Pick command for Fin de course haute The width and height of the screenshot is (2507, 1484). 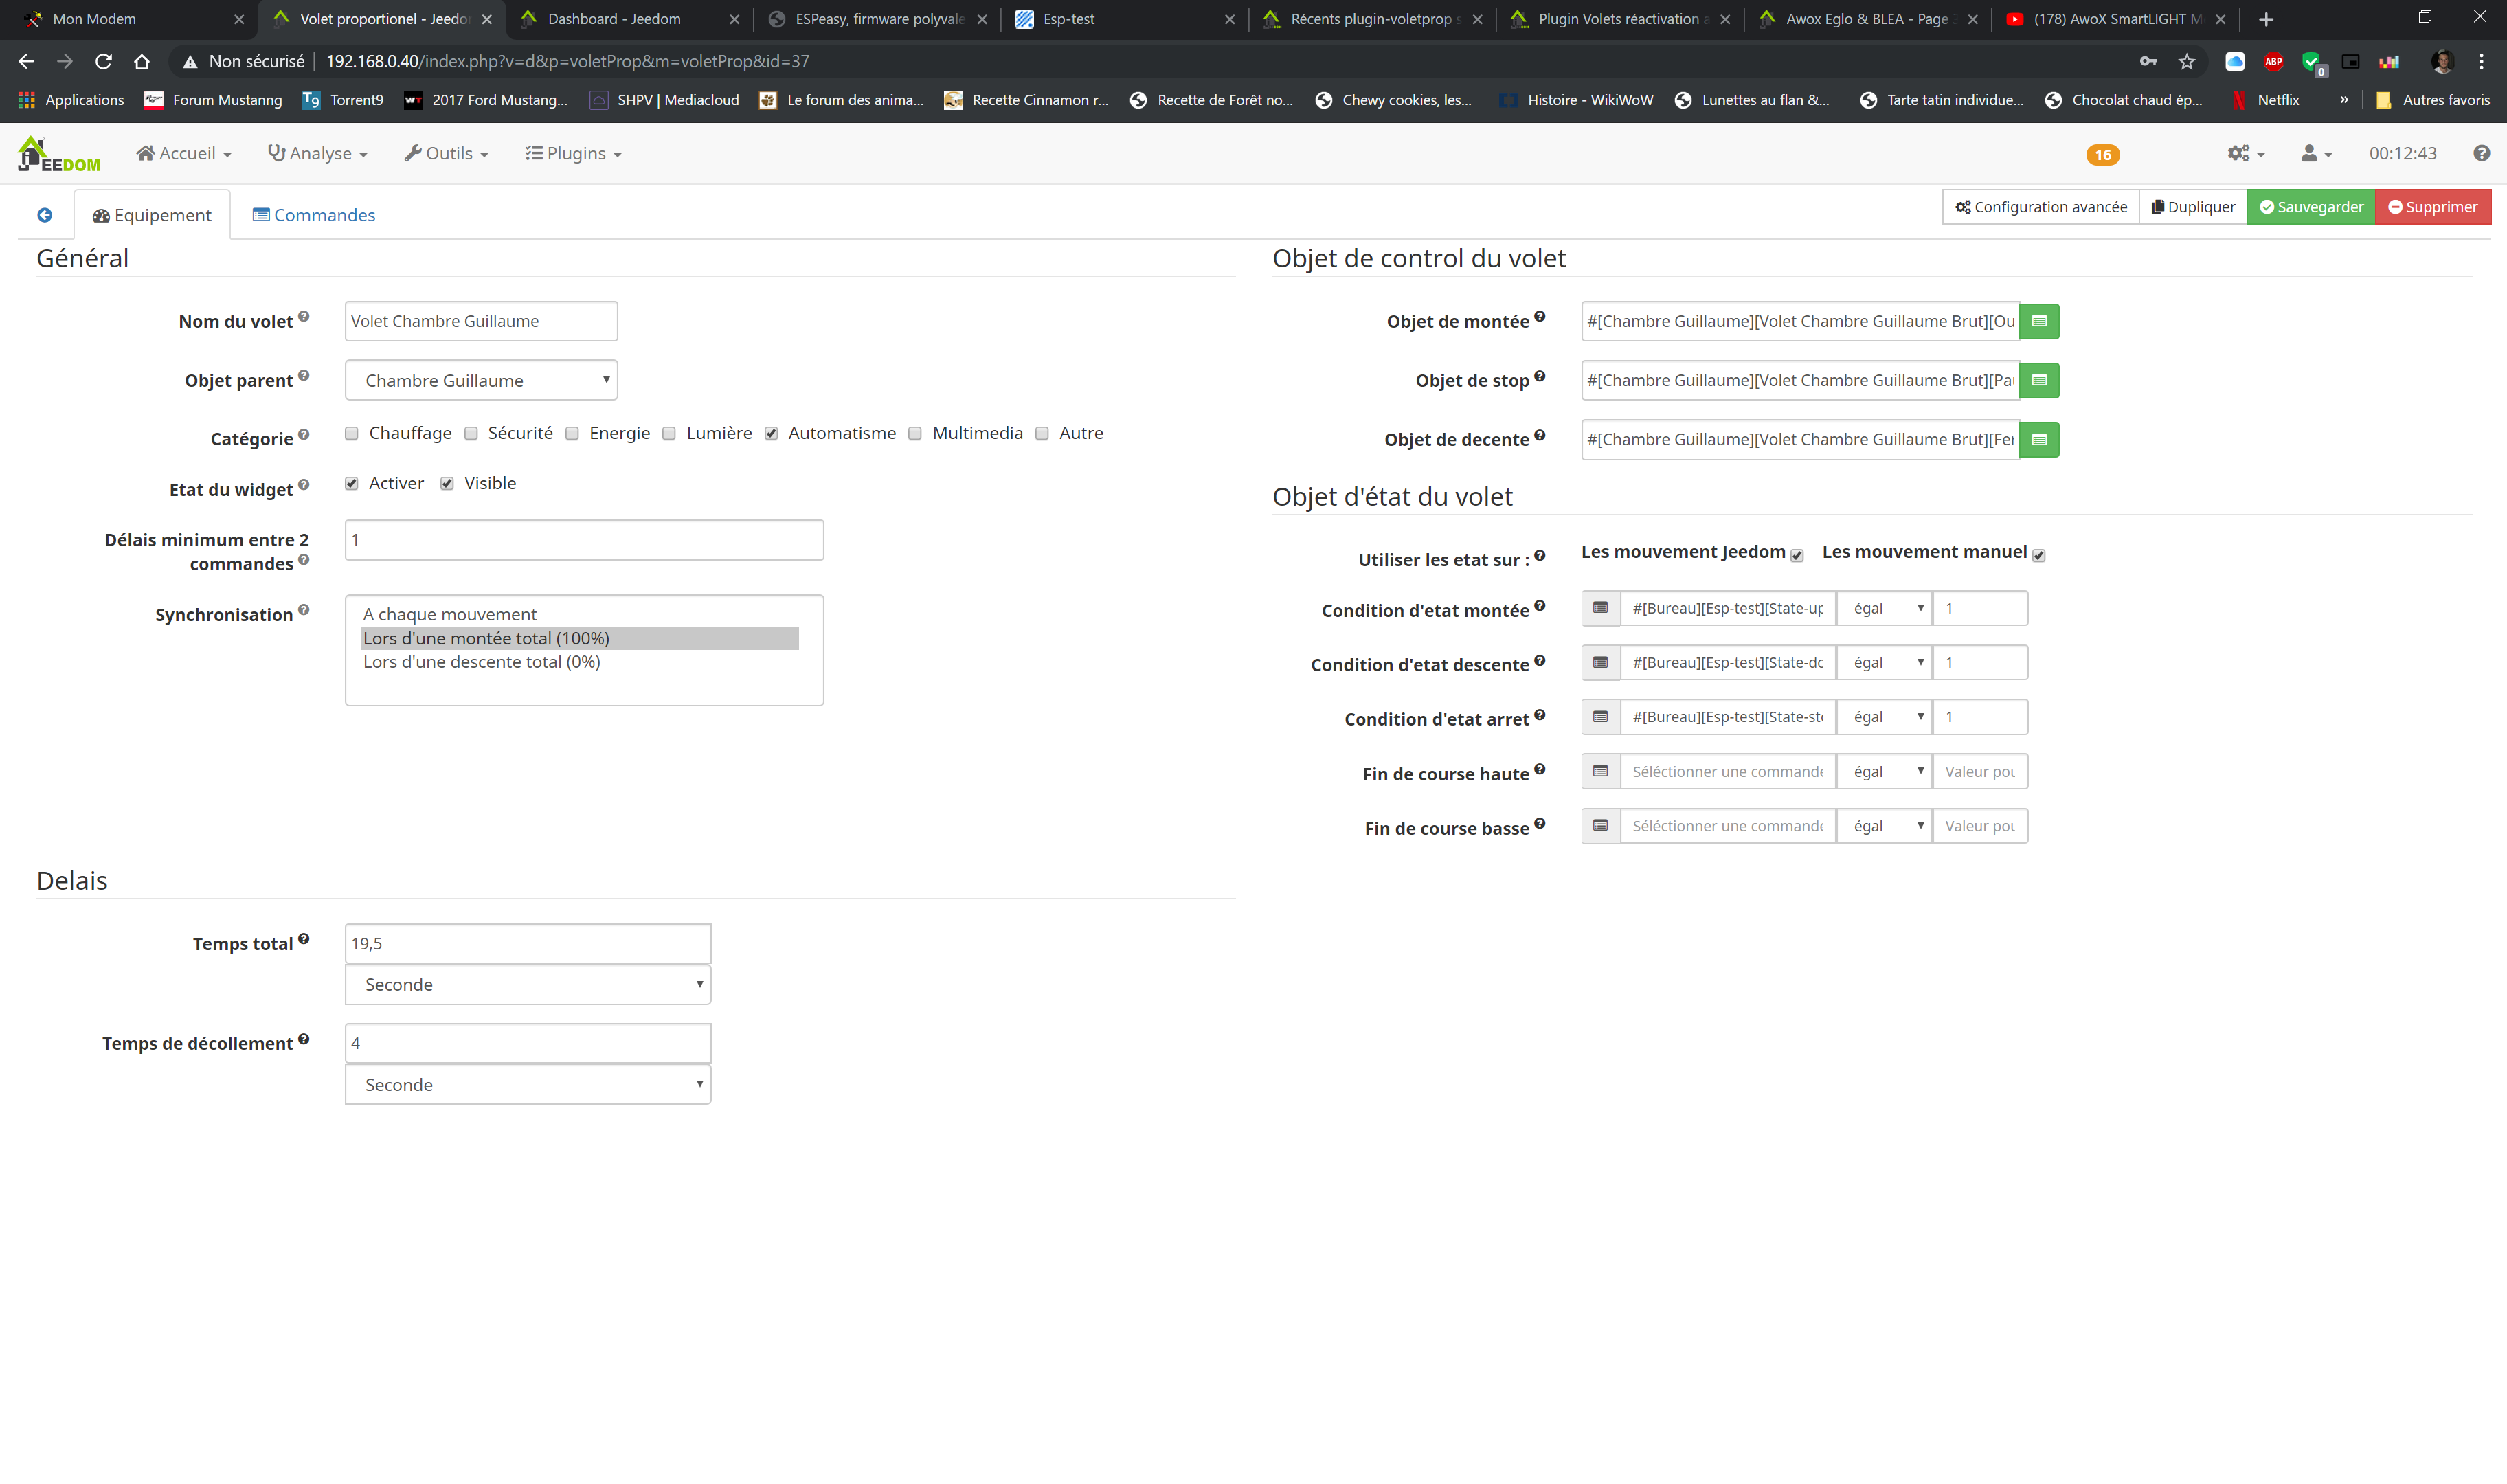click(x=1600, y=771)
